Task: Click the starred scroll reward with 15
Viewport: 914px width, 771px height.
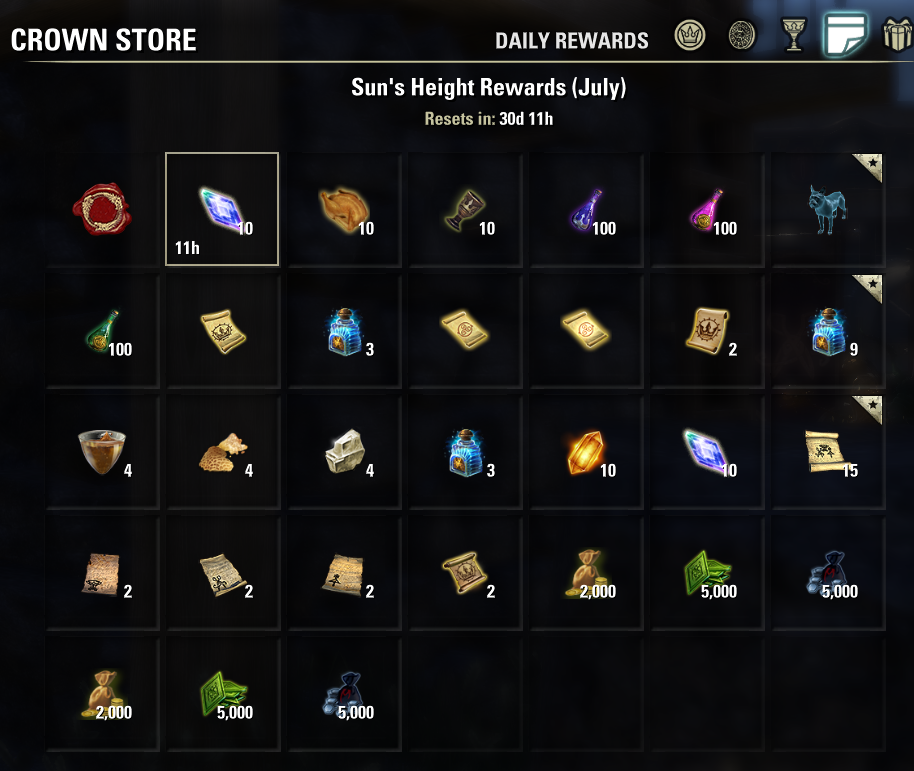Action: (828, 452)
